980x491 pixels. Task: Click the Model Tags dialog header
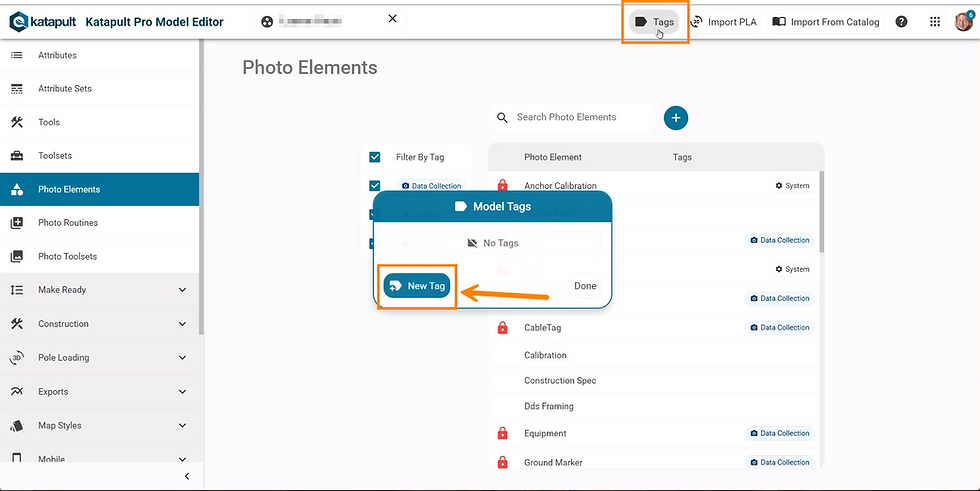tap(492, 206)
